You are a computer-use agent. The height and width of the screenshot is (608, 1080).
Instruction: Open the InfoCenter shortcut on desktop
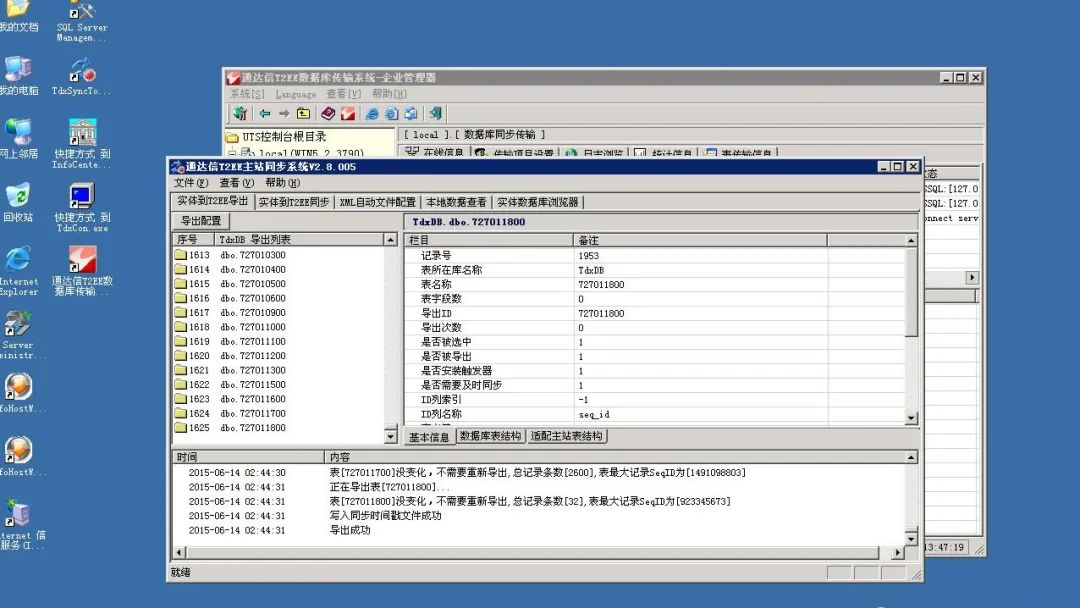pos(82,143)
